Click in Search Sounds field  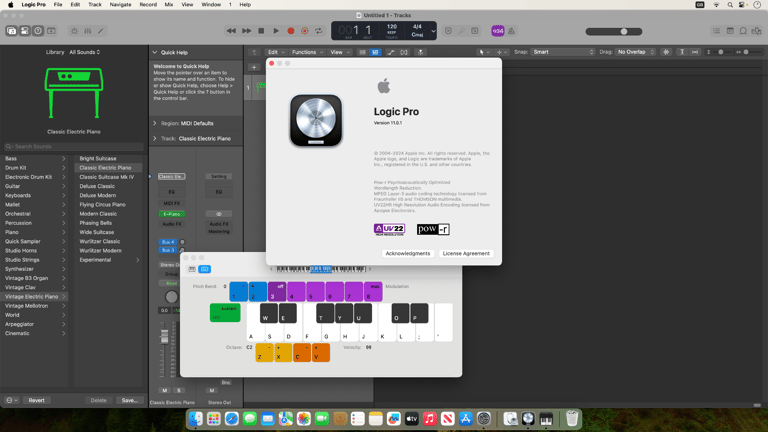pyautogui.click(x=73, y=146)
